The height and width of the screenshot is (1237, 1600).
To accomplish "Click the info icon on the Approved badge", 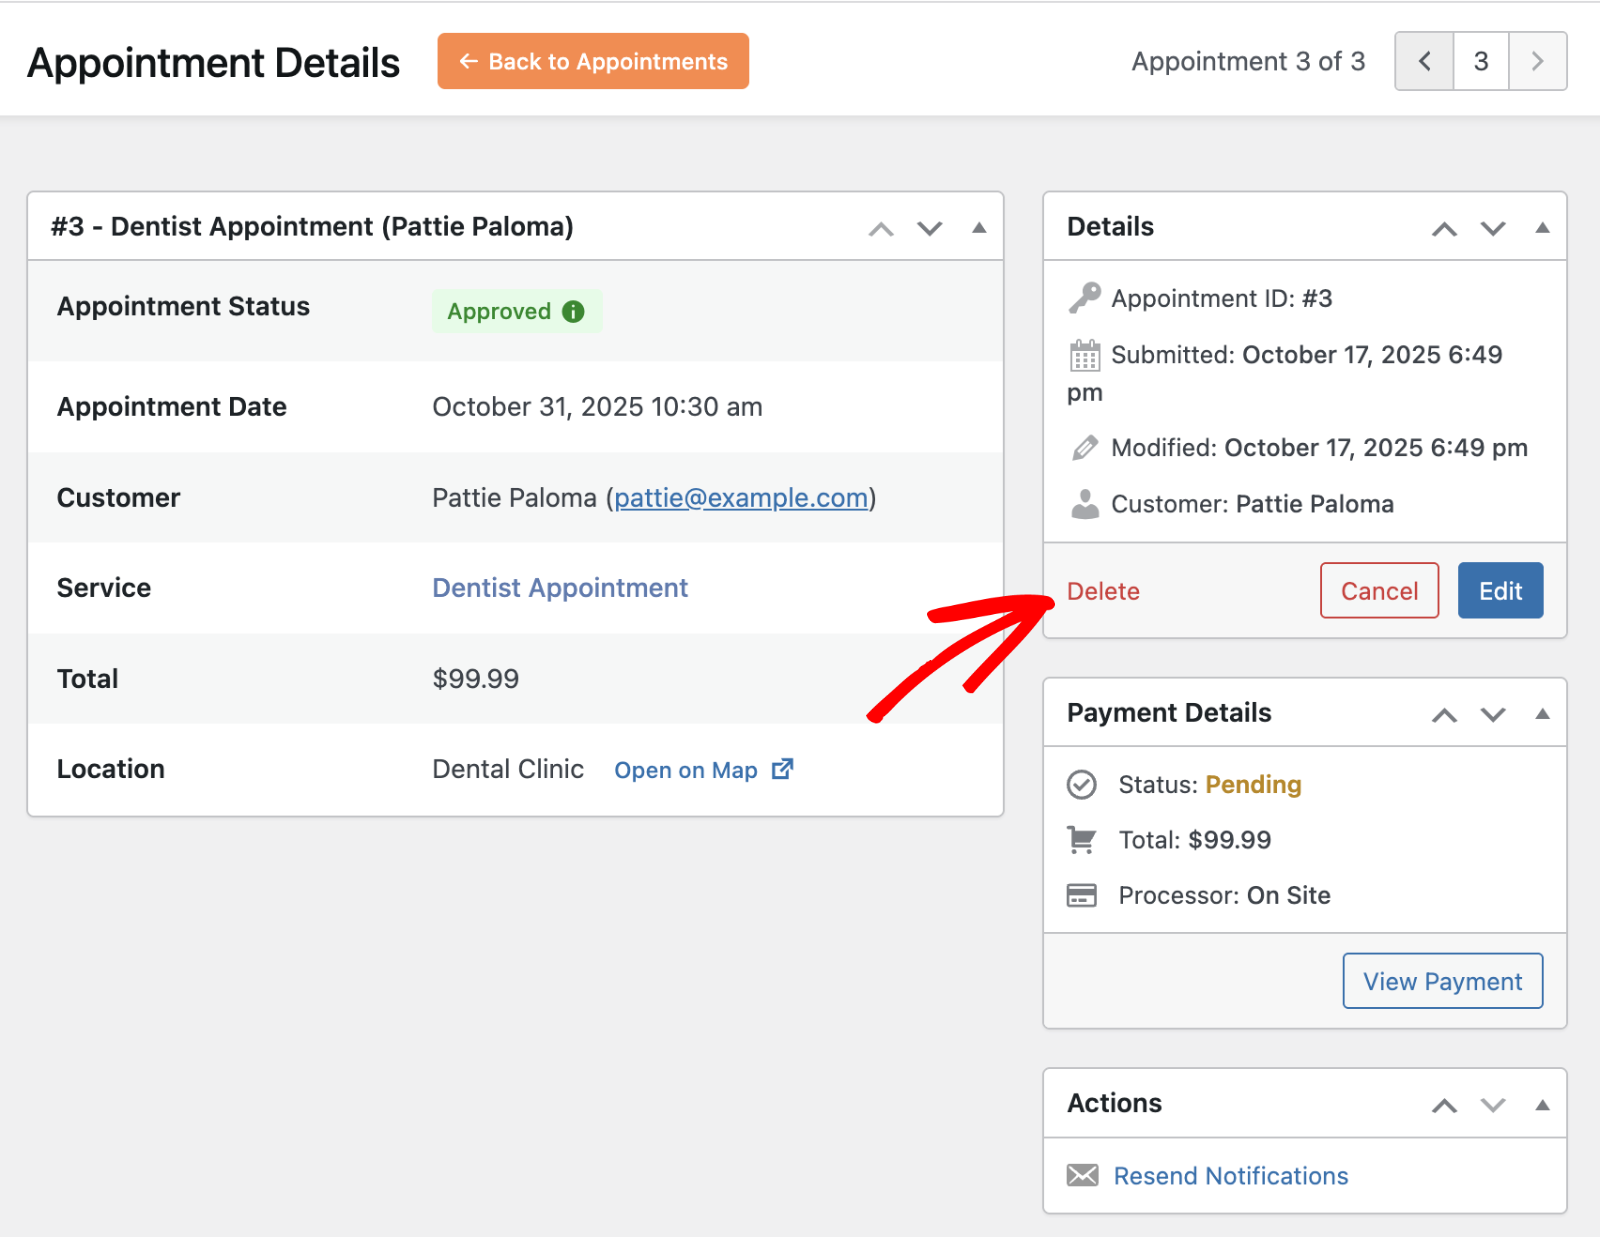I will [x=572, y=311].
